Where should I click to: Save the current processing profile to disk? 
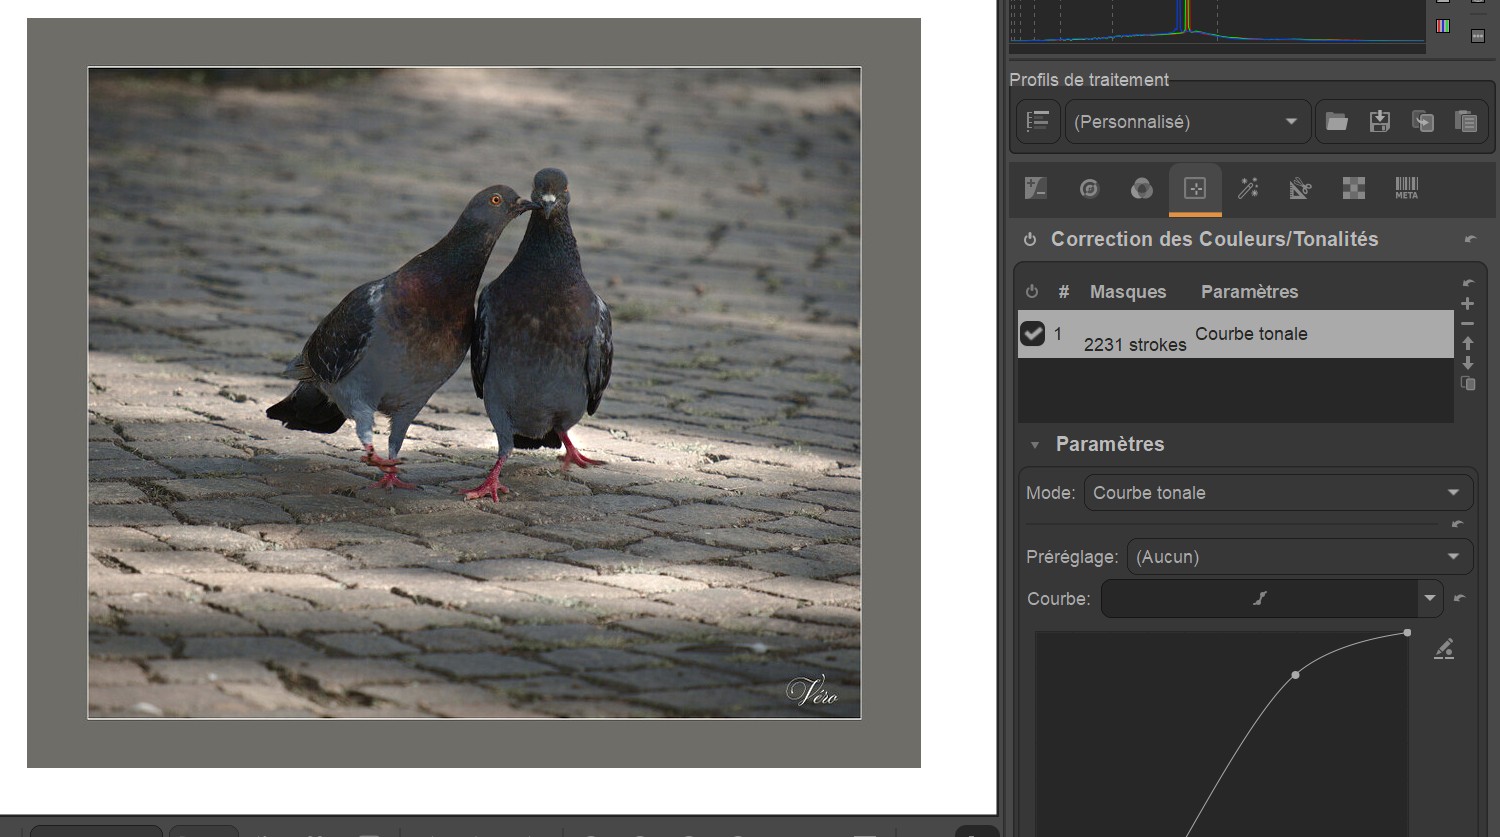[x=1379, y=122]
